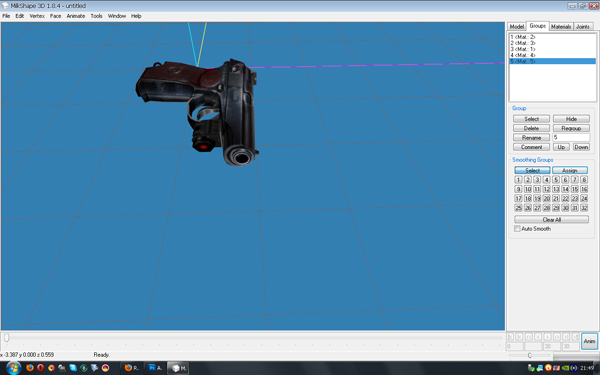Click the group rename text field
Image resolution: width=600 pixels, height=375 pixels.
point(571,137)
